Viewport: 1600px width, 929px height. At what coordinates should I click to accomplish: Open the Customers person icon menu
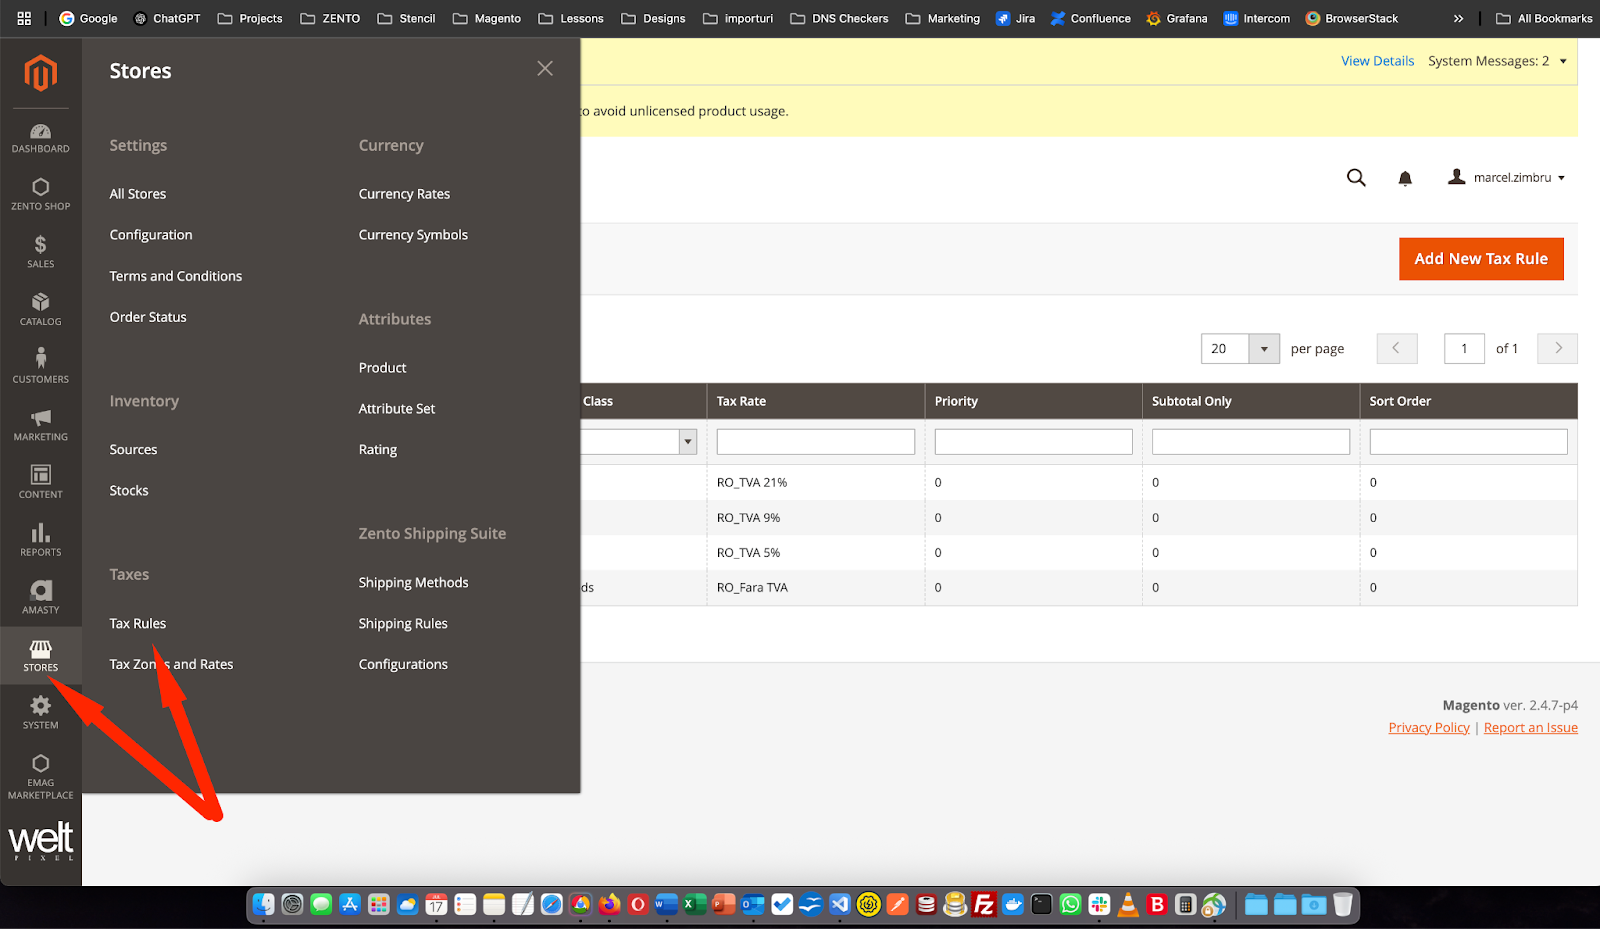[40, 367]
